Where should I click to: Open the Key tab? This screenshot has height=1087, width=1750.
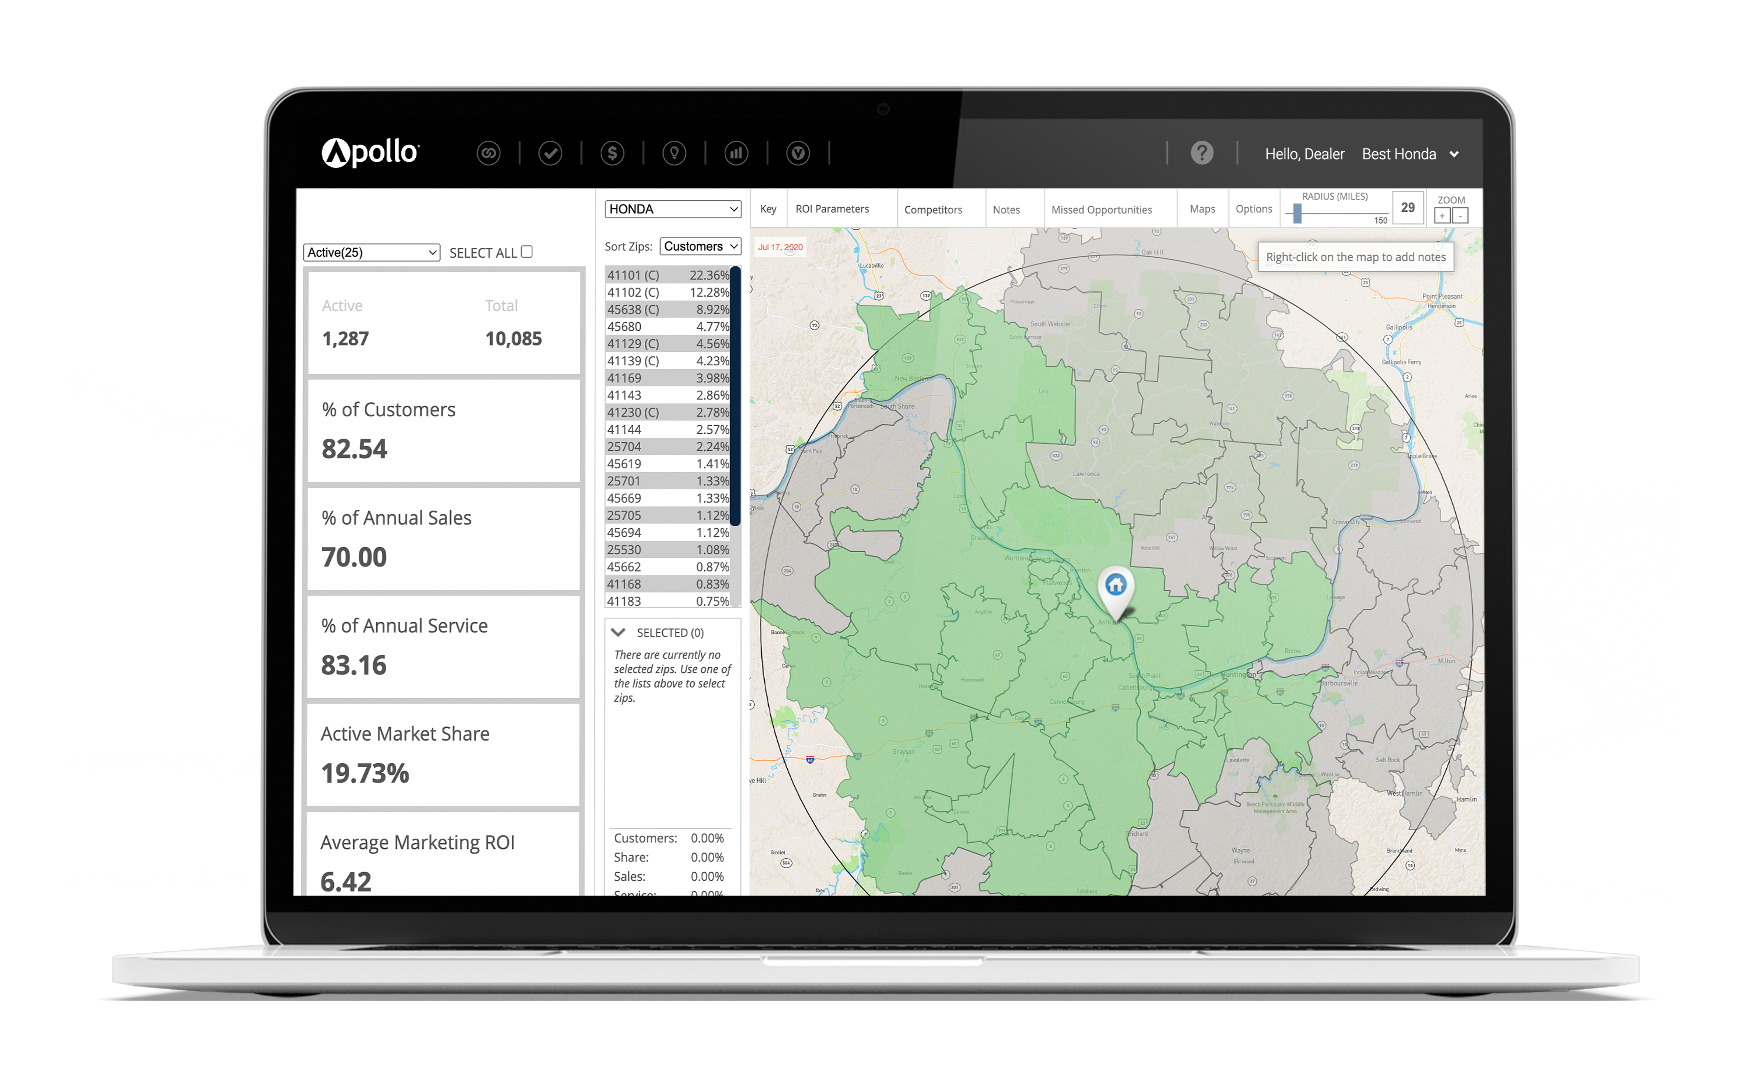(x=768, y=209)
